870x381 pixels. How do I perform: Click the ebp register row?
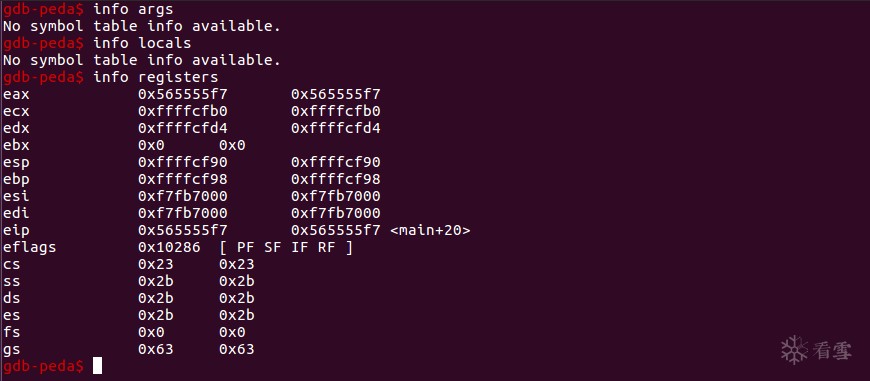tap(192, 179)
